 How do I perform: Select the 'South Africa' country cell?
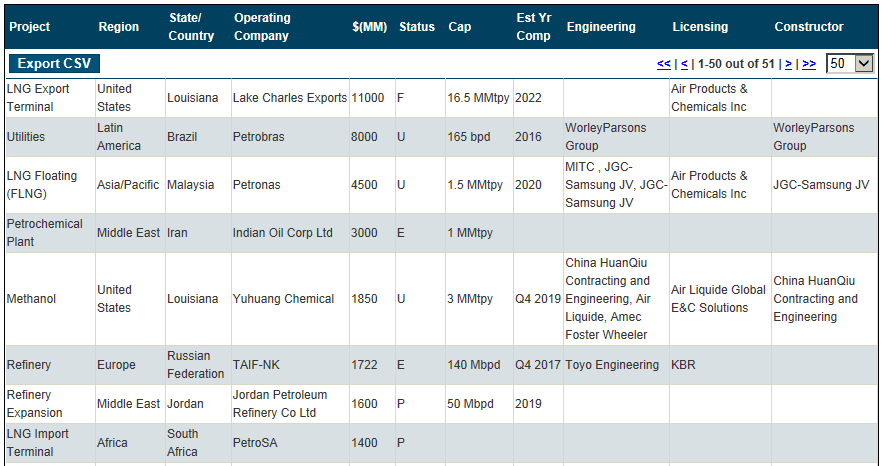(198, 443)
